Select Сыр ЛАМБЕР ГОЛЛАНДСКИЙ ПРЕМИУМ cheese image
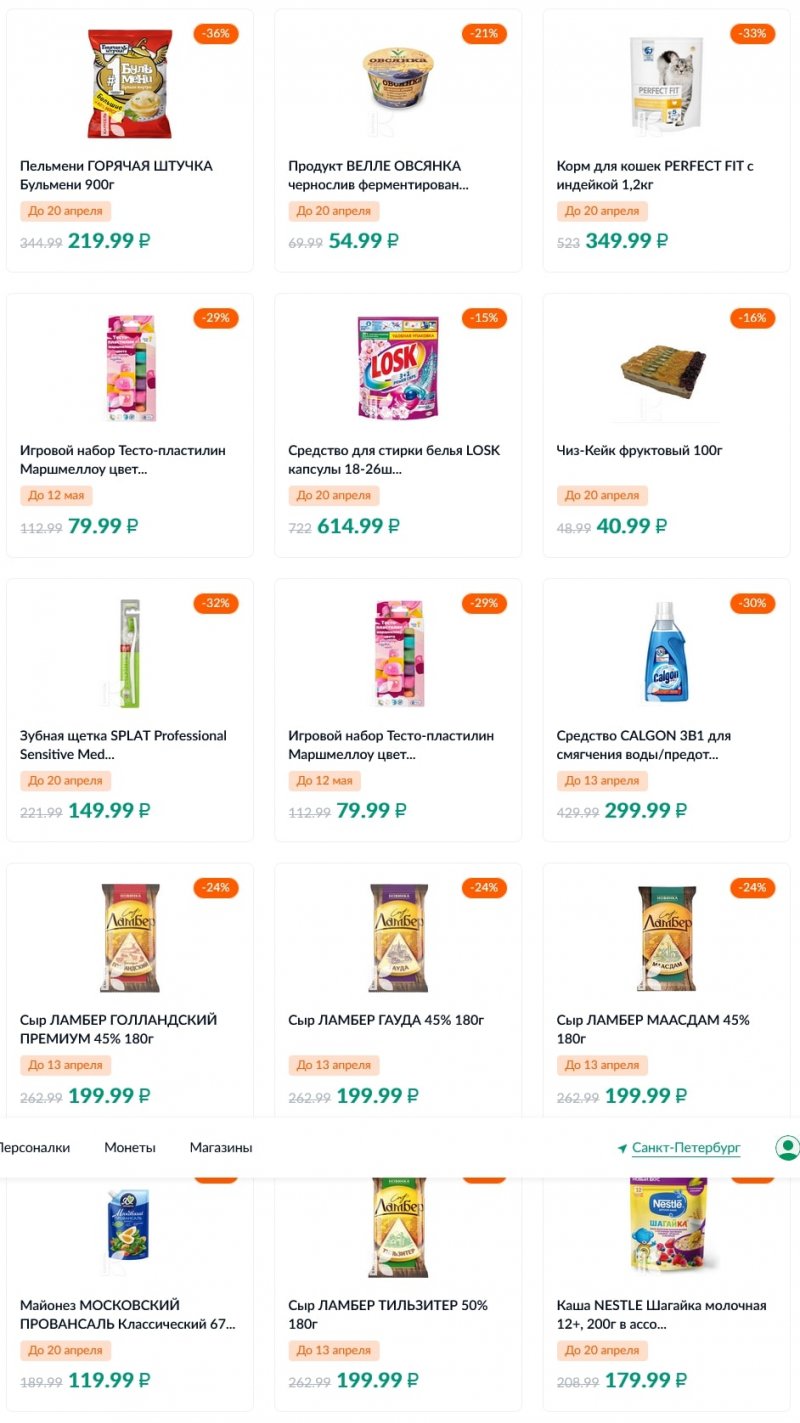 click(130, 938)
